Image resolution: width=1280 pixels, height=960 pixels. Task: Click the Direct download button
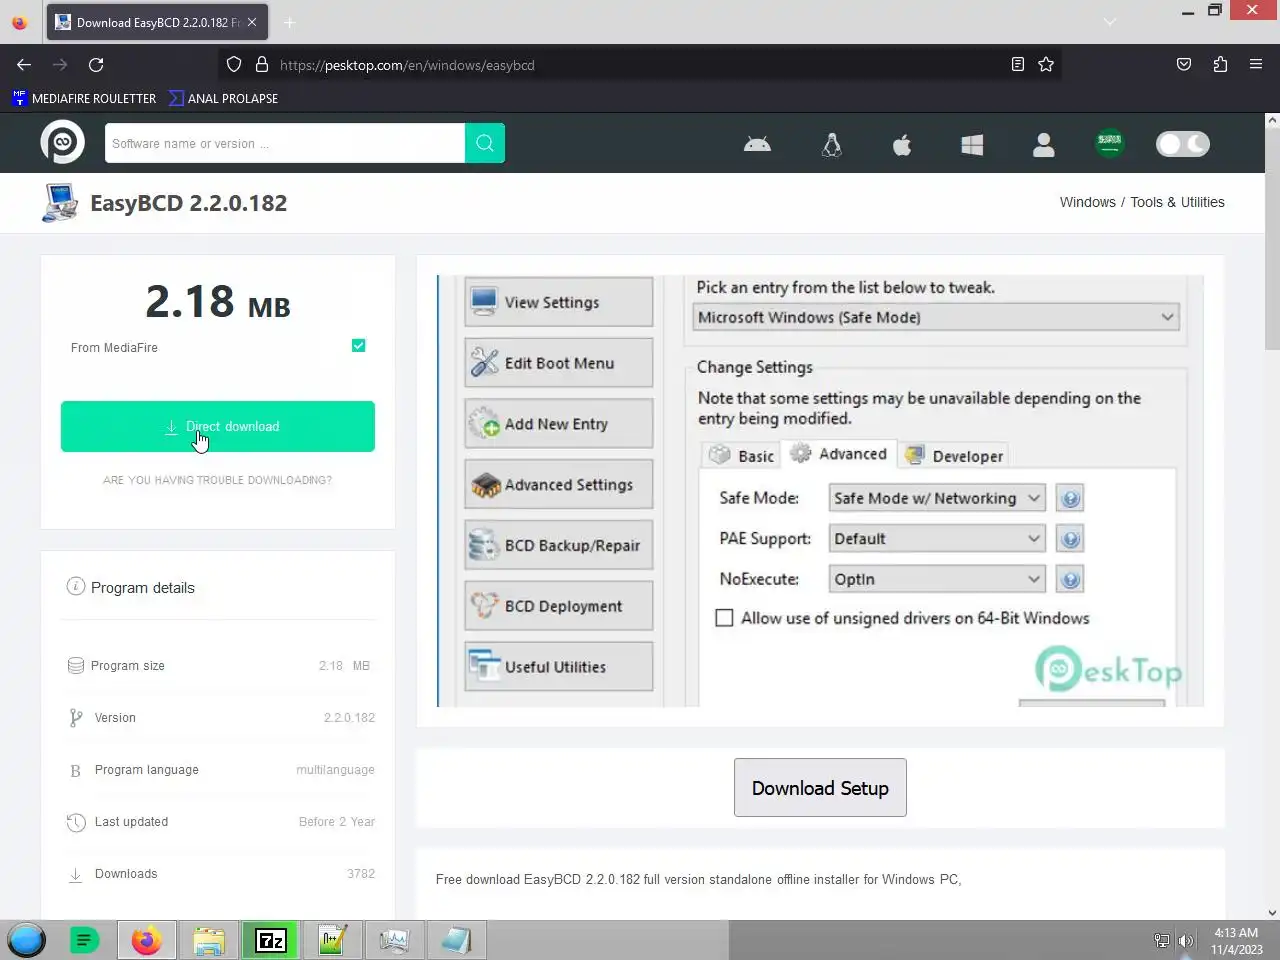(218, 426)
